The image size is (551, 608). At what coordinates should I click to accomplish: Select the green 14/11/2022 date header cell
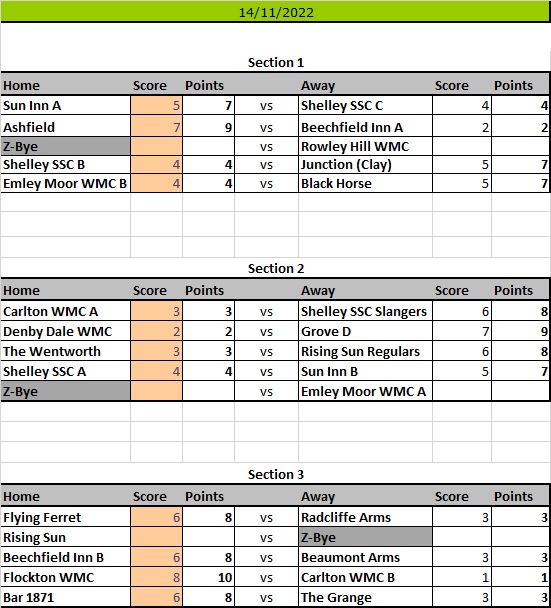tap(275, 12)
